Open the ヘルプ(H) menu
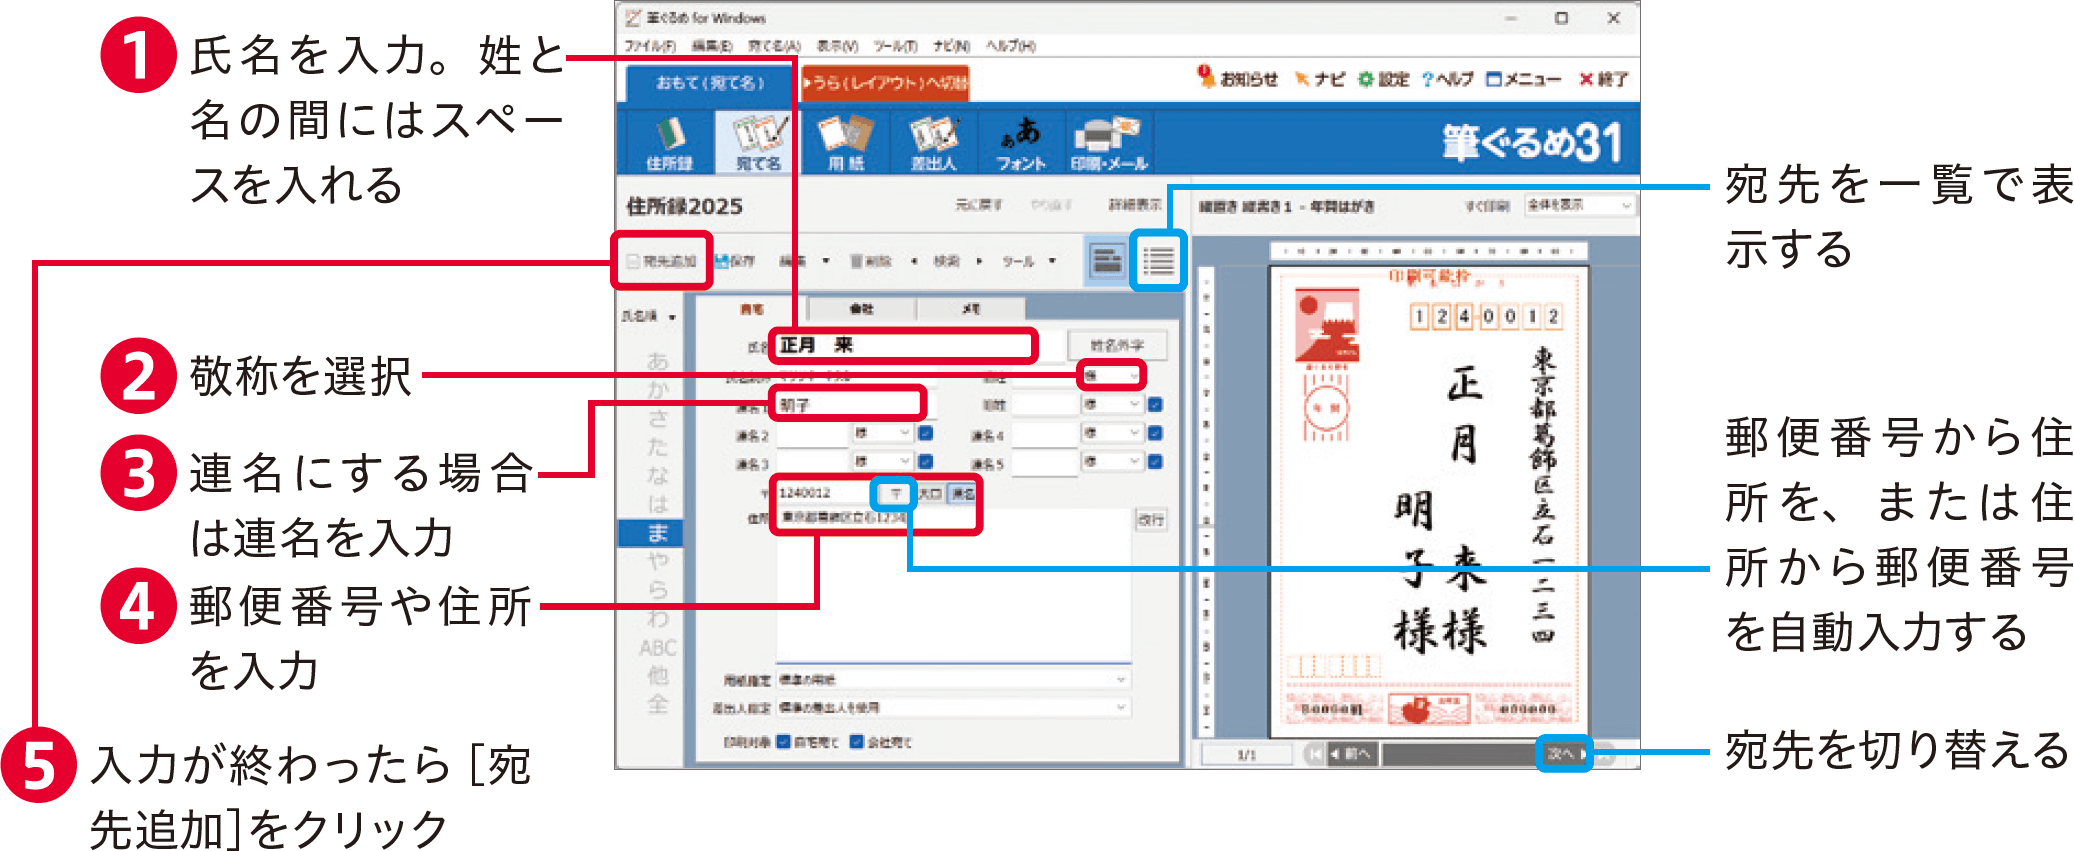This screenshot has height=851, width=2074. tap(1011, 46)
